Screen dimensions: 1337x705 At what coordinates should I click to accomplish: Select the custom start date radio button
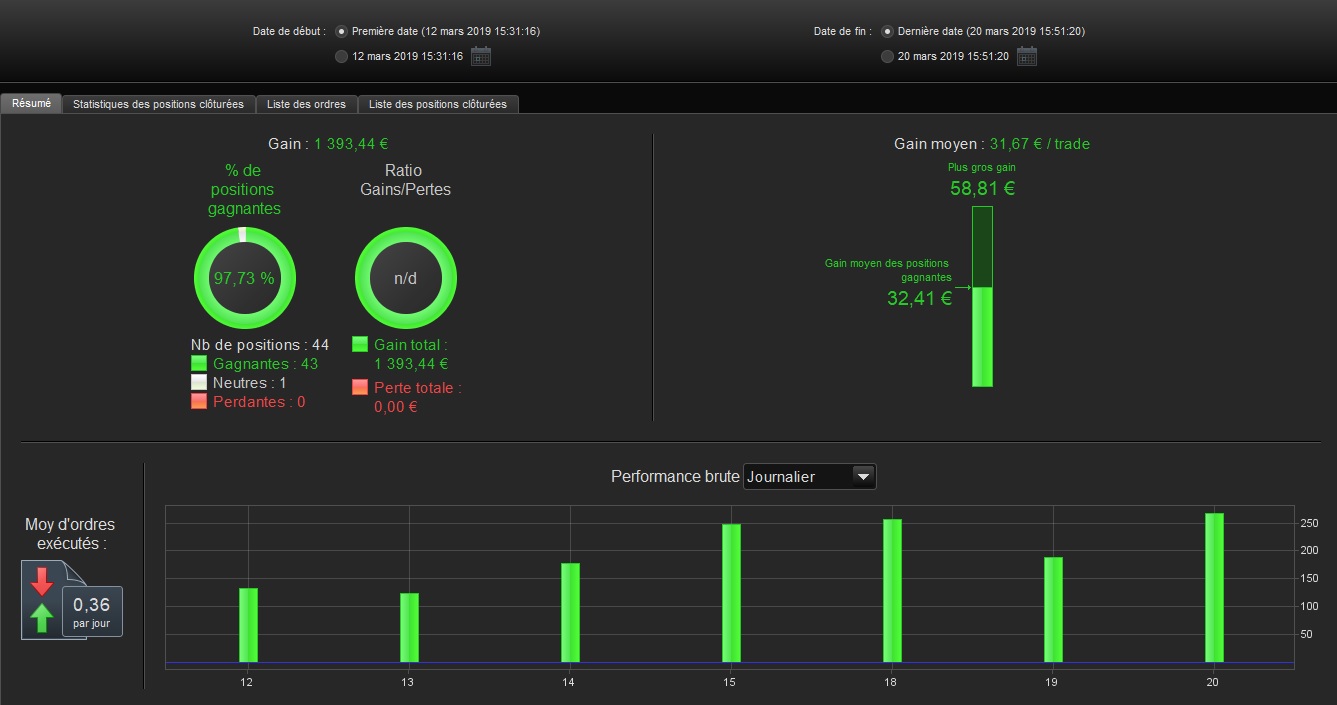click(x=341, y=56)
